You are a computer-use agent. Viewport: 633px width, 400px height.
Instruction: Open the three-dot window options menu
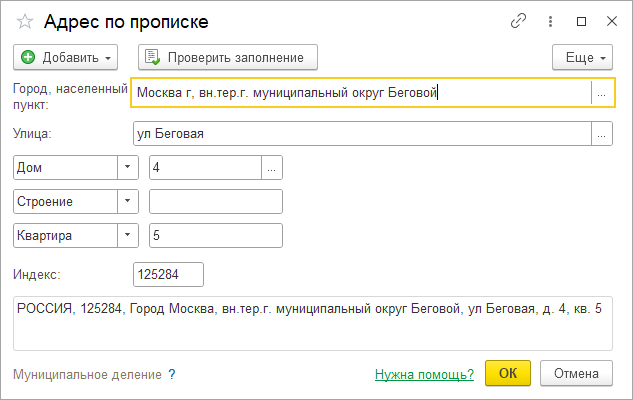coord(550,21)
